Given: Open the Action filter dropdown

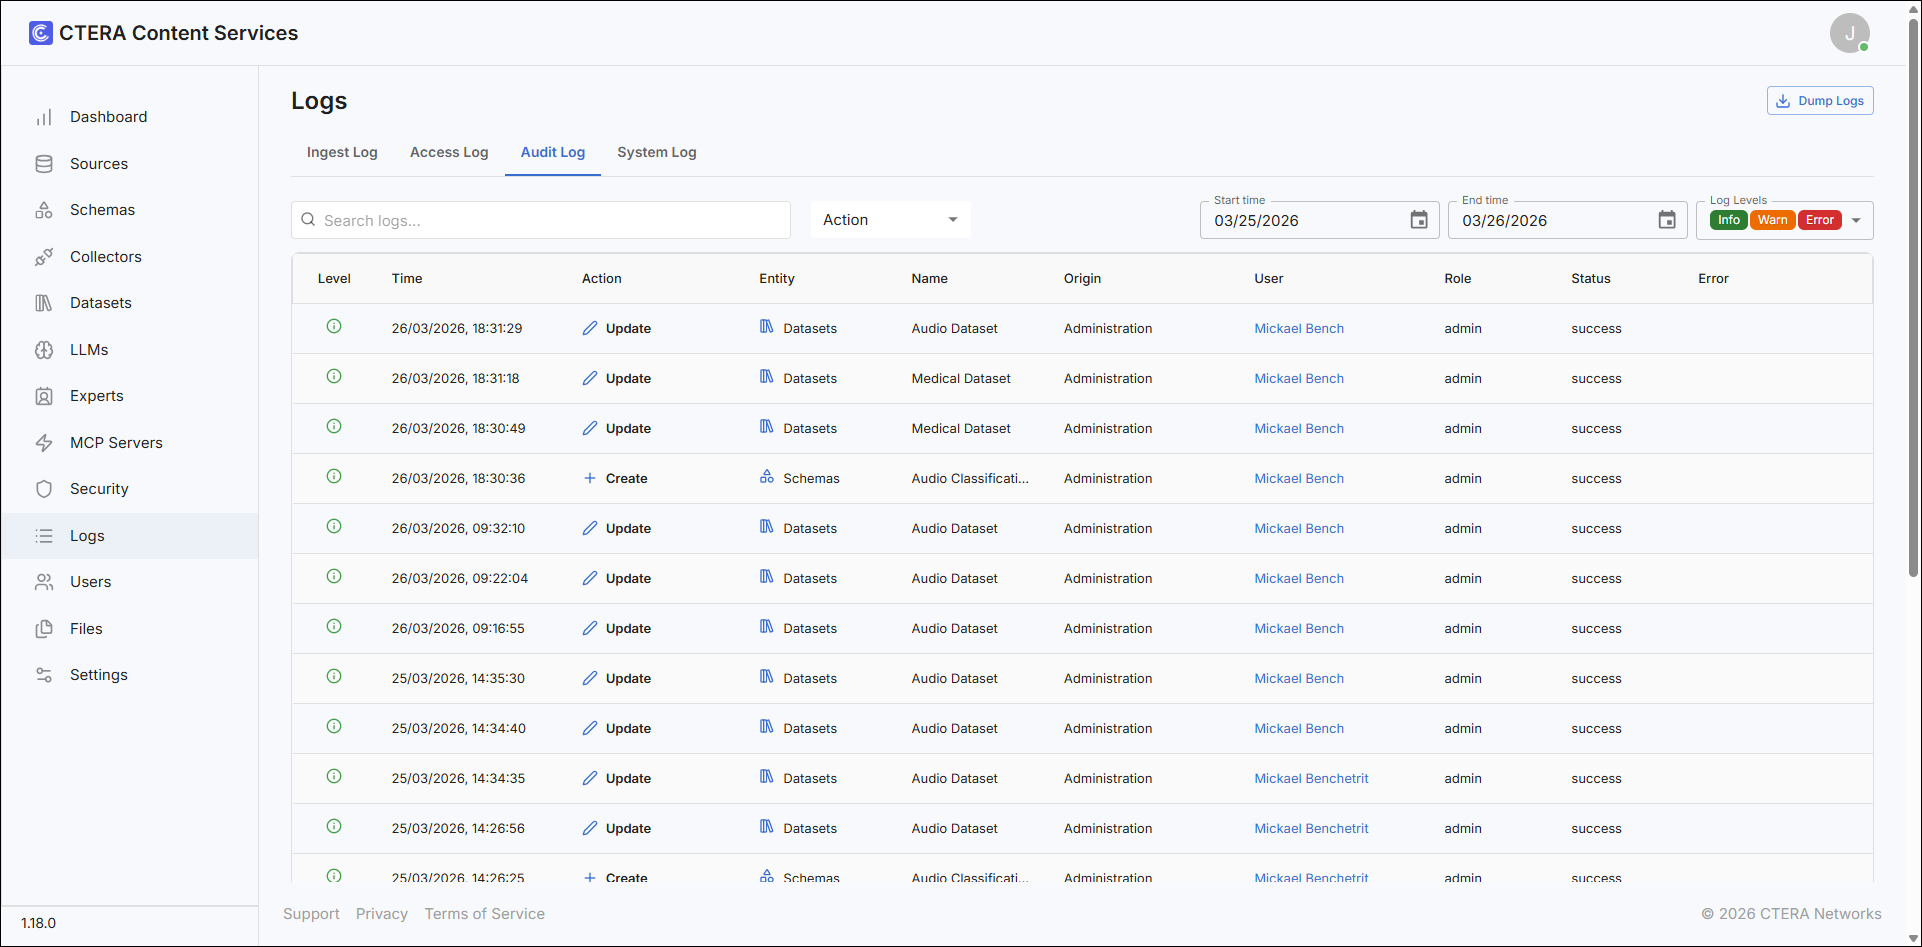Looking at the screenshot, I should coord(890,220).
